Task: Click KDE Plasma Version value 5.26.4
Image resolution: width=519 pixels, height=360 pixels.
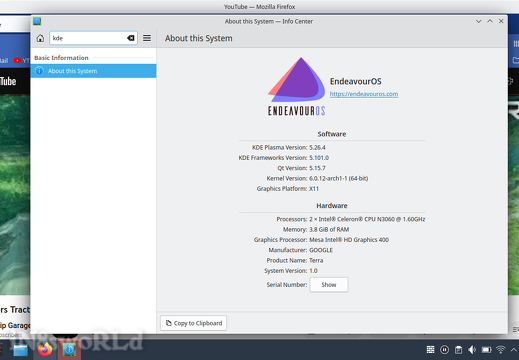Action: [317, 147]
